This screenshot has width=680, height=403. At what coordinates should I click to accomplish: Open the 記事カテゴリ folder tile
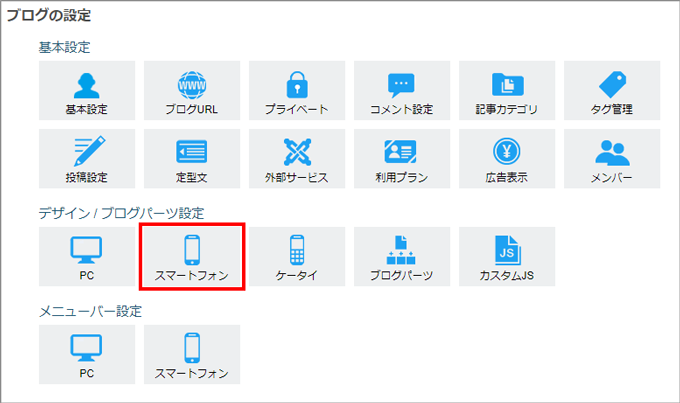[507, 90]
